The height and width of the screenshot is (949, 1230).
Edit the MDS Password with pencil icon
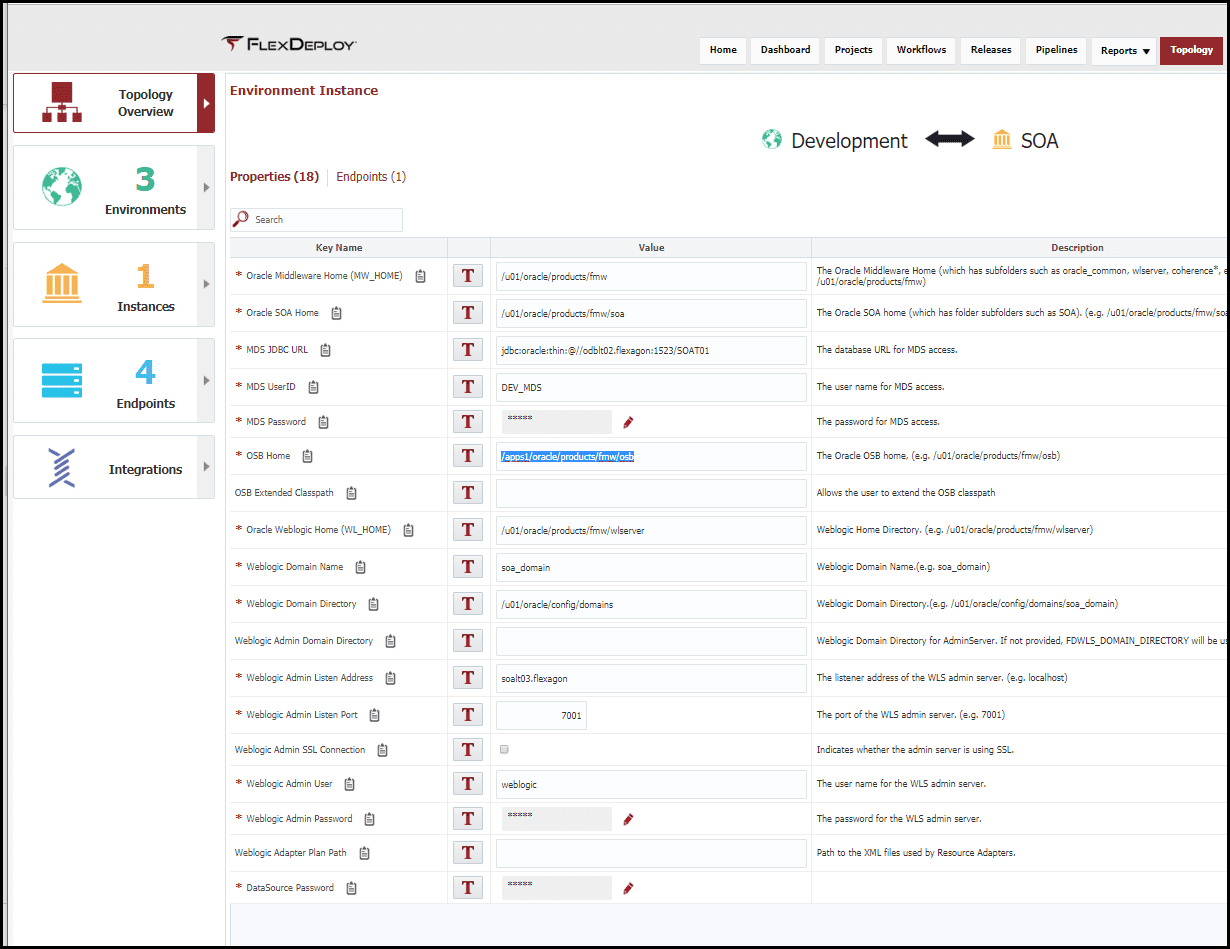coord(628,423)
